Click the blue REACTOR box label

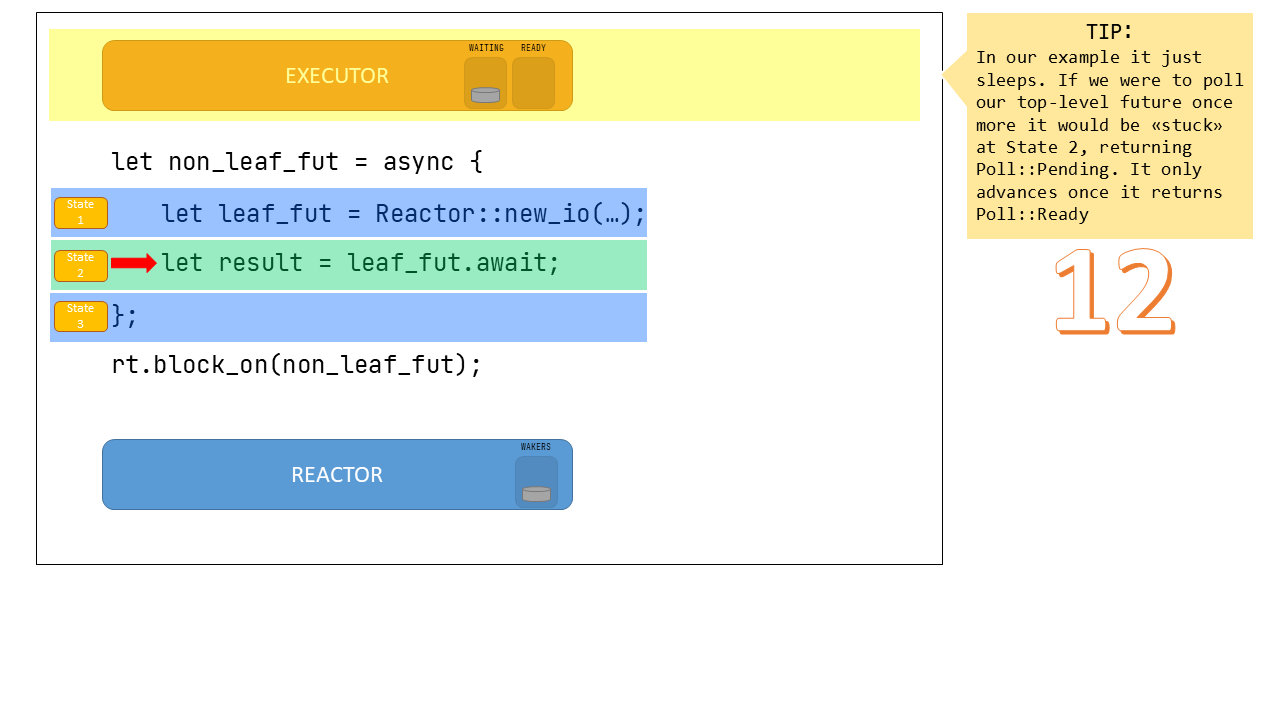[337, 475]
